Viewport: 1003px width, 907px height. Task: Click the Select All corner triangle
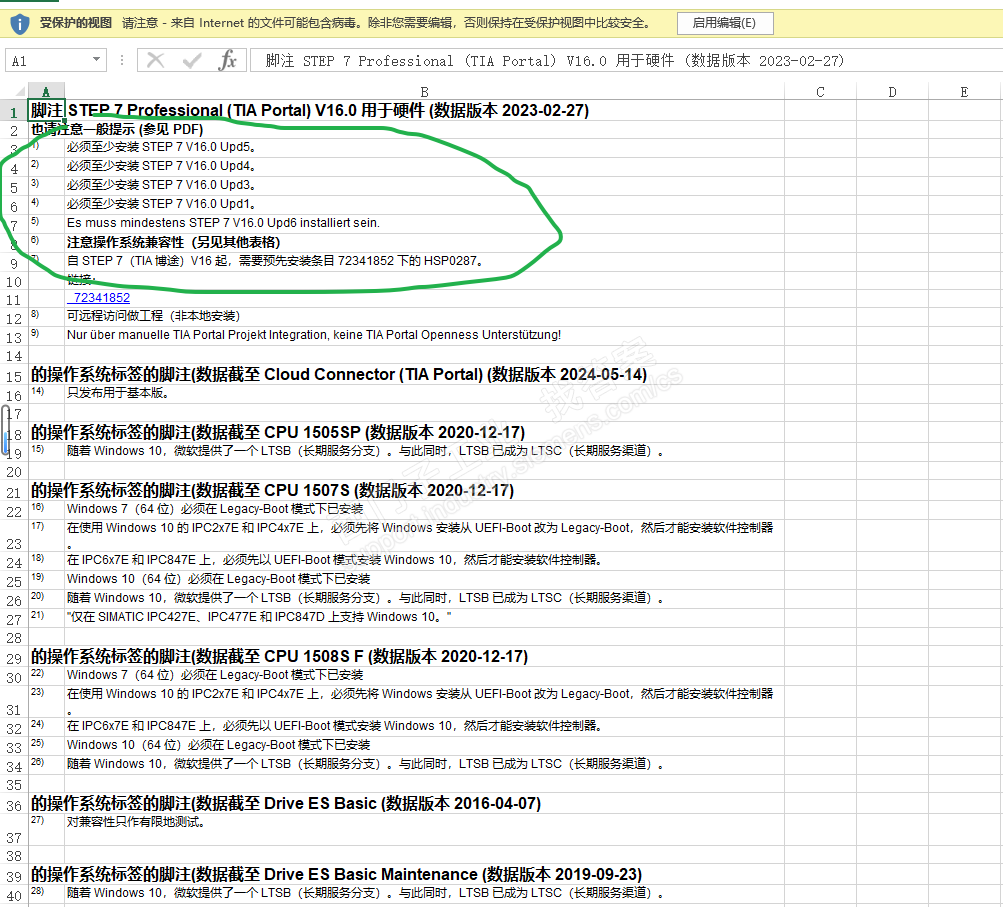coord(20,91)
